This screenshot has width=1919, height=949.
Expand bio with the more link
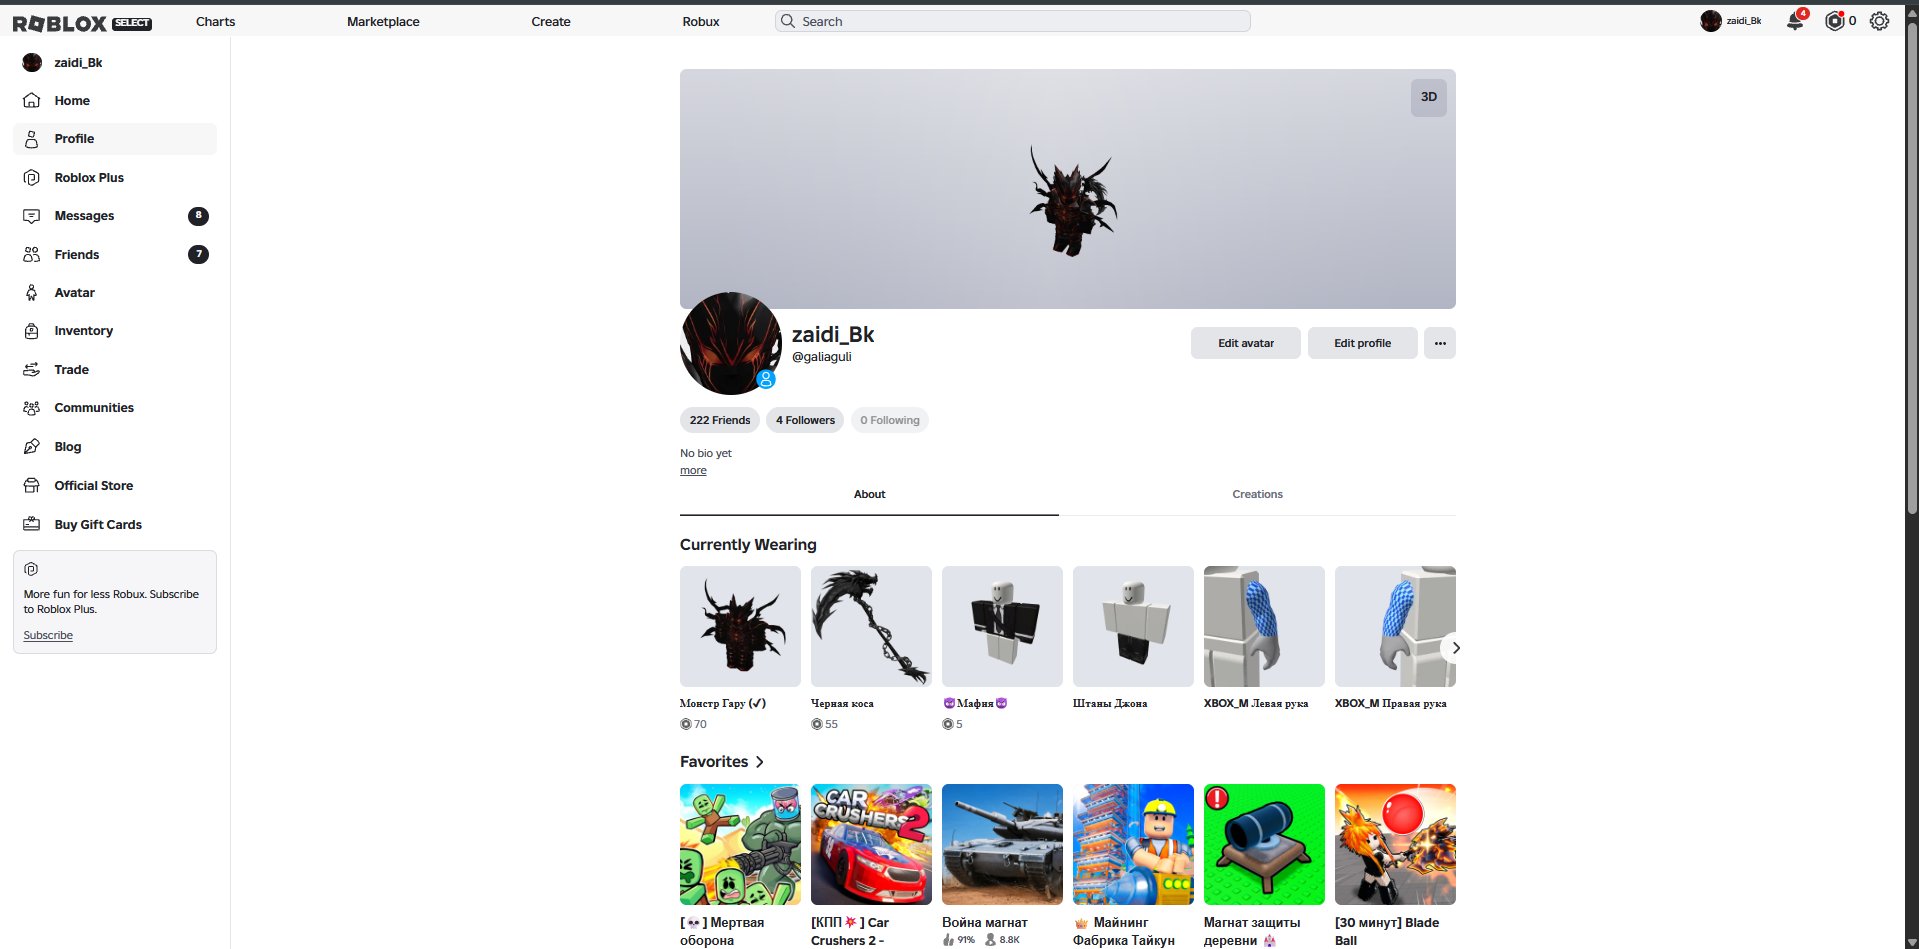coord(693,471)
